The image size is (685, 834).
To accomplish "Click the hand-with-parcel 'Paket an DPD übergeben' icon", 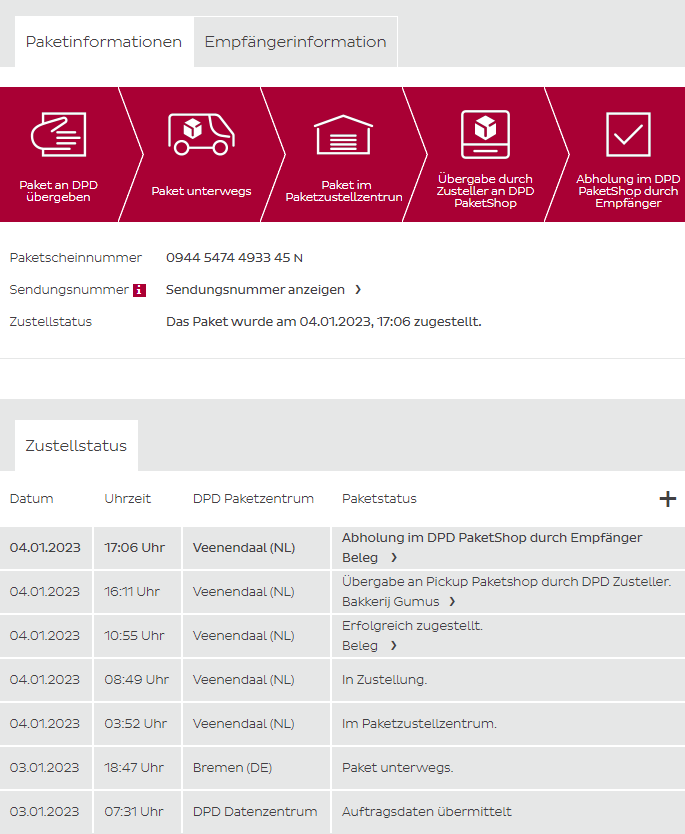I will [x=58, y=134].
